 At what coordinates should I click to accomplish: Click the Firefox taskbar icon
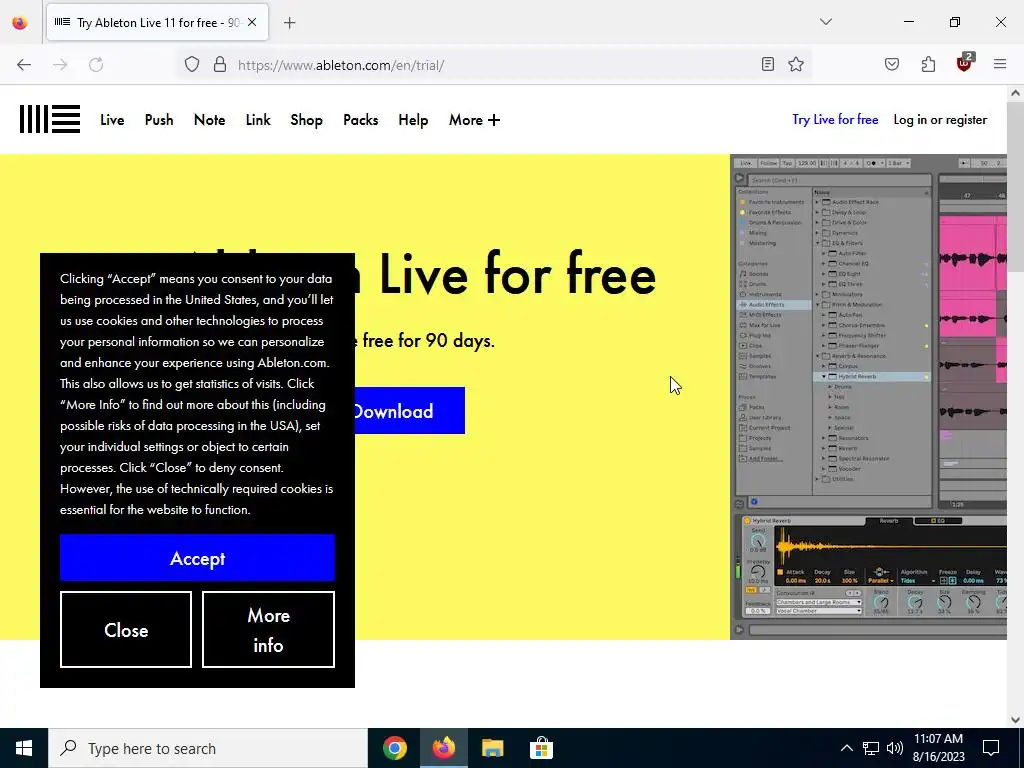coord(443,748)
